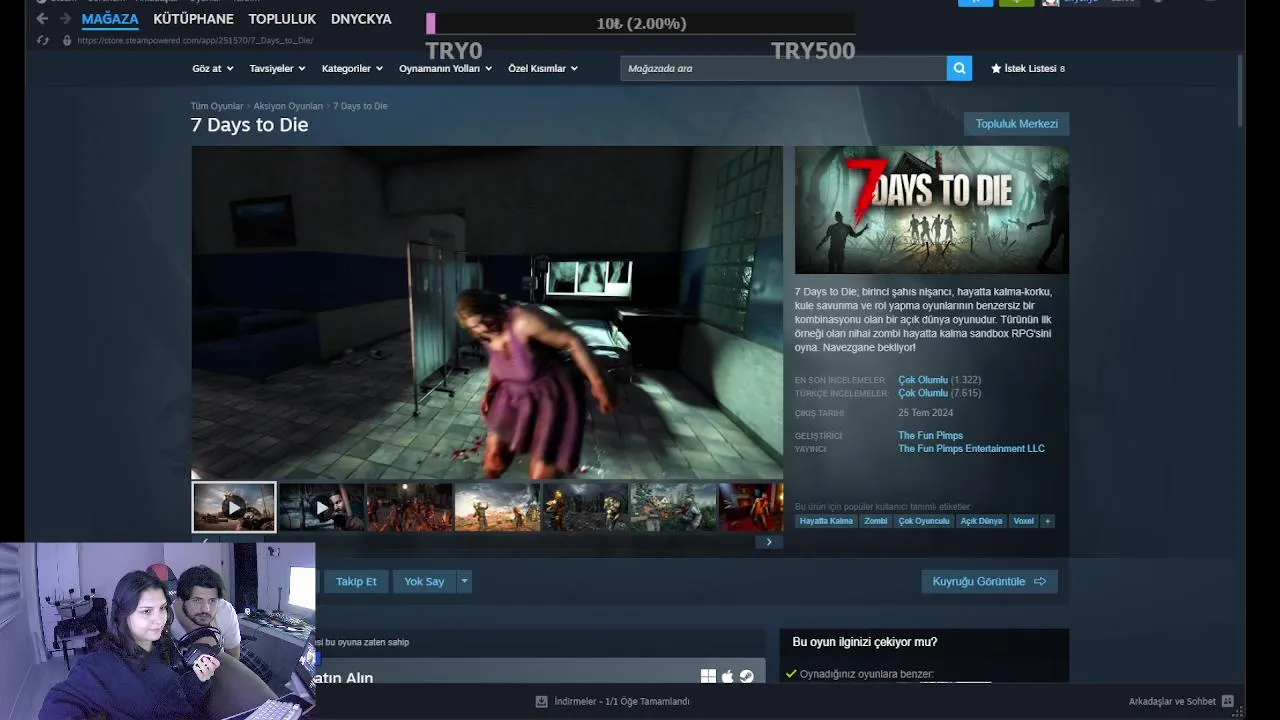Viewport: 1280px width, 720px height.
Task: Click the Tüm Oyunlar breadcrumb
Action: pos(217,106)
